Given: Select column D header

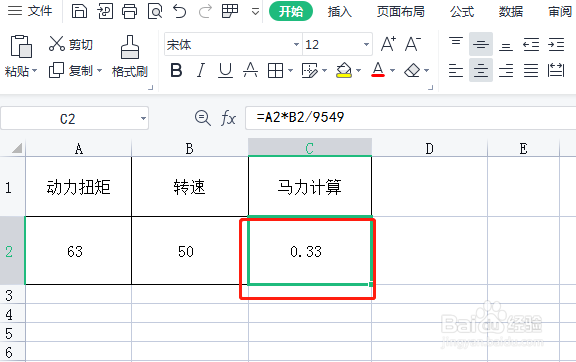Looking at the screenshot, I should point(429,148).
